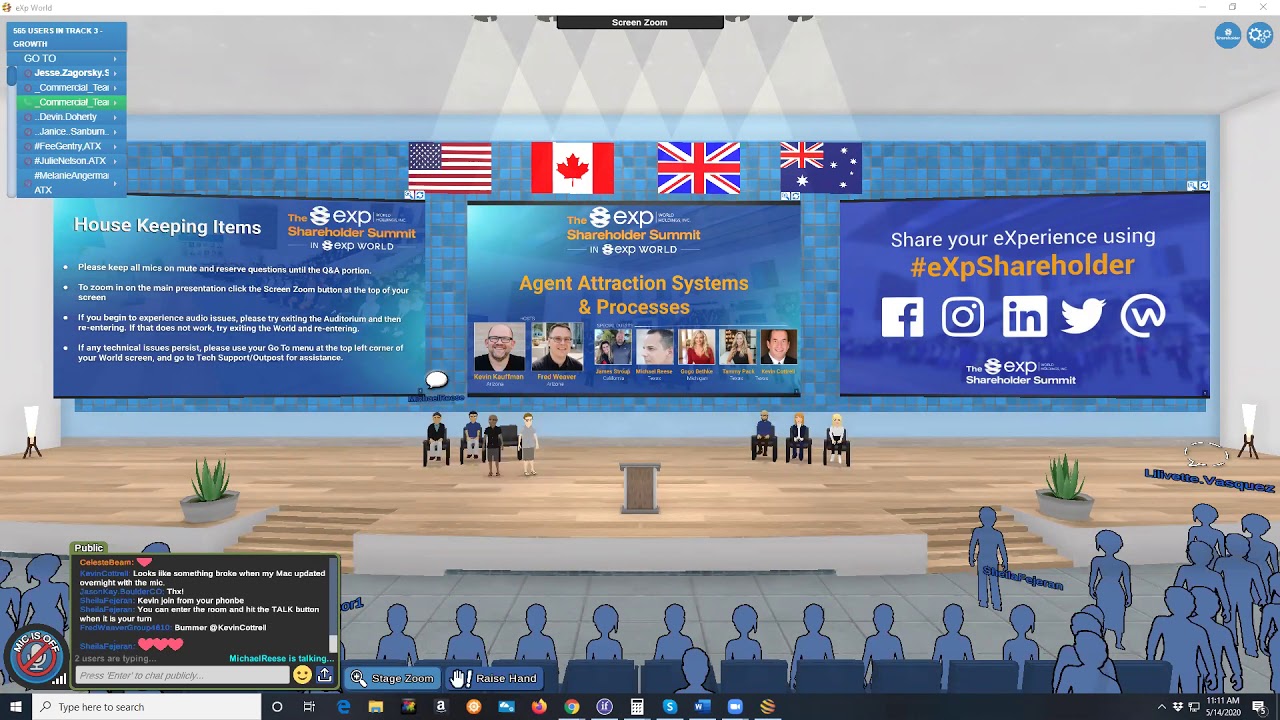This screenshot has width=1280, height=720.
Task: Expand the Janice.Sanburn user entry
Action: [70, 131]
